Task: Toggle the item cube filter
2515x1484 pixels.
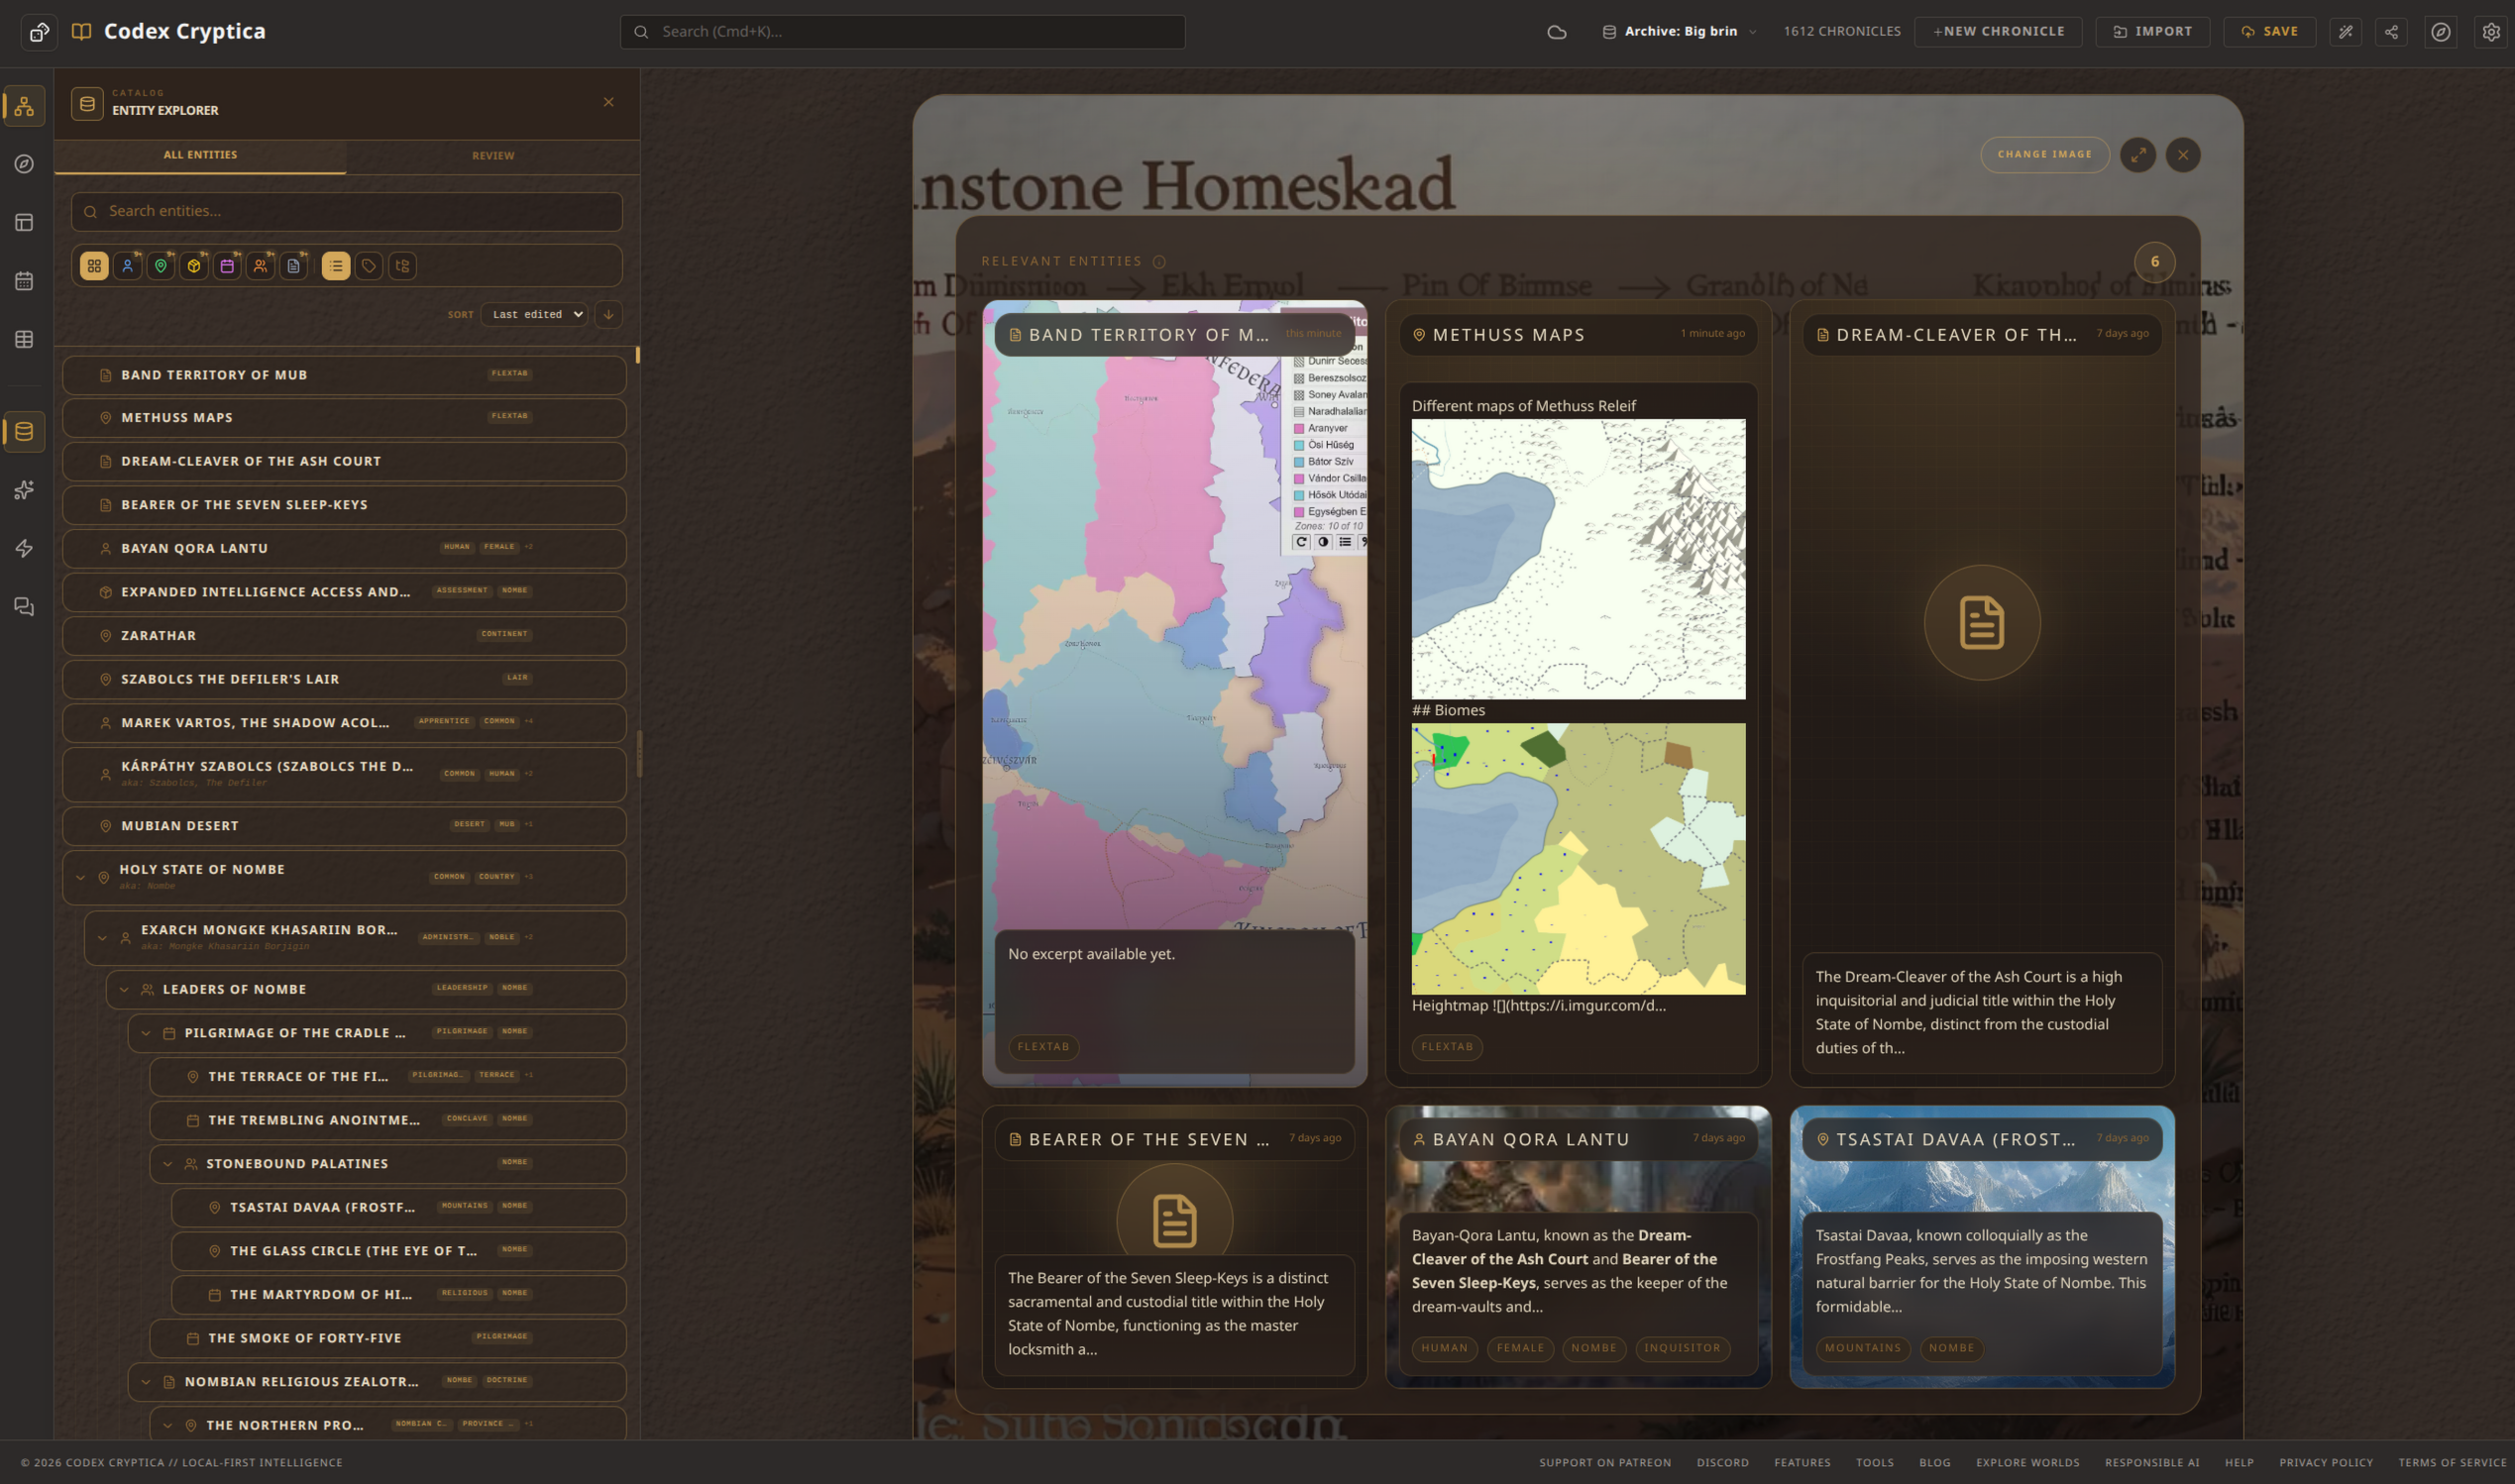Action: pos(194,266)
